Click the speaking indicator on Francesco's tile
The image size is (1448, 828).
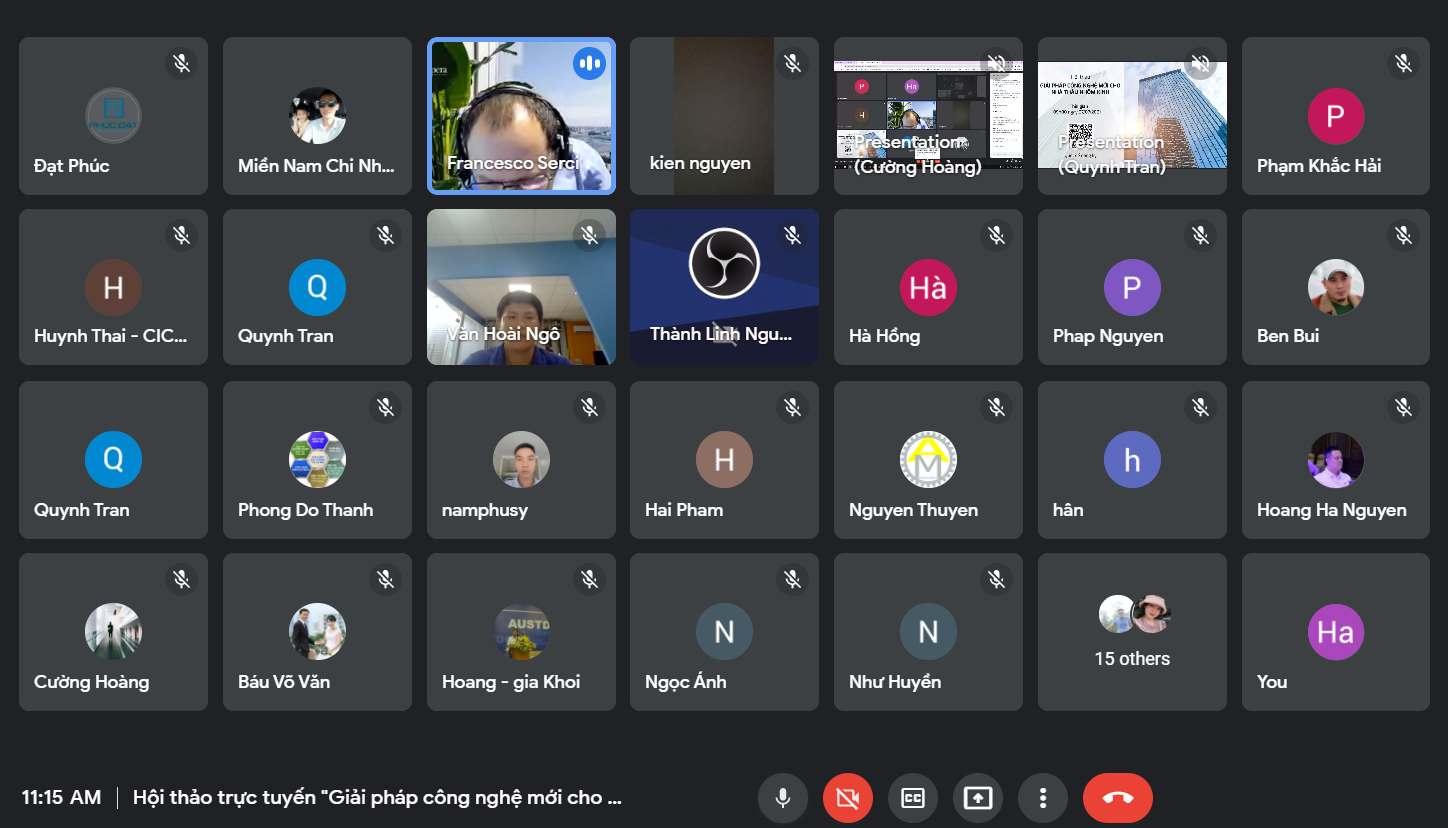click(x=589, y=64)
